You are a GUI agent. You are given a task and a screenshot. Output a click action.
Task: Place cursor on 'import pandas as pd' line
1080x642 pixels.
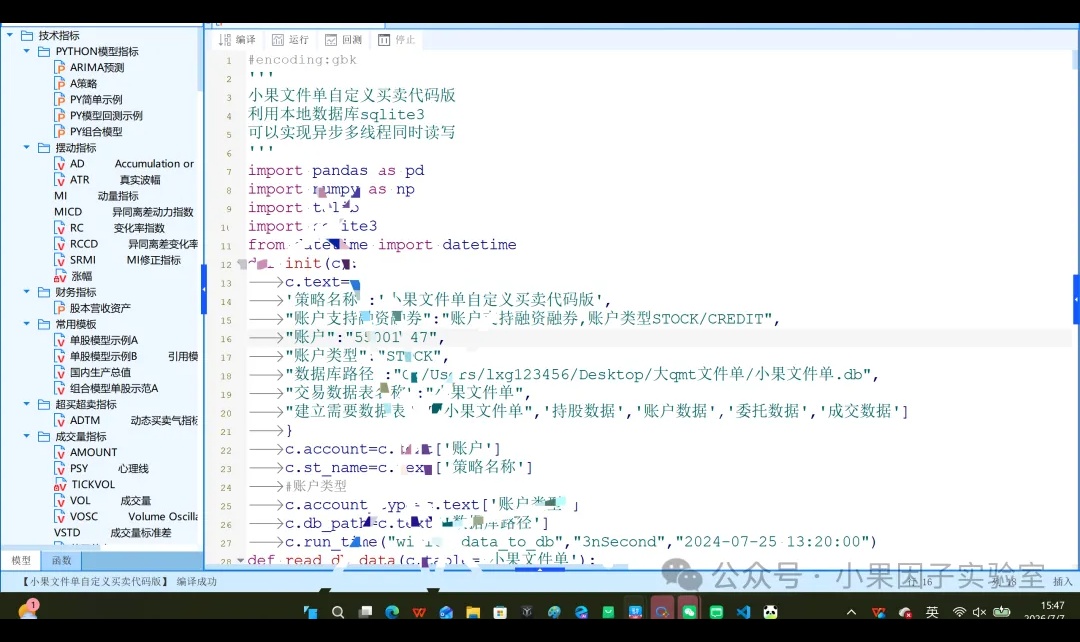(336, 170)
